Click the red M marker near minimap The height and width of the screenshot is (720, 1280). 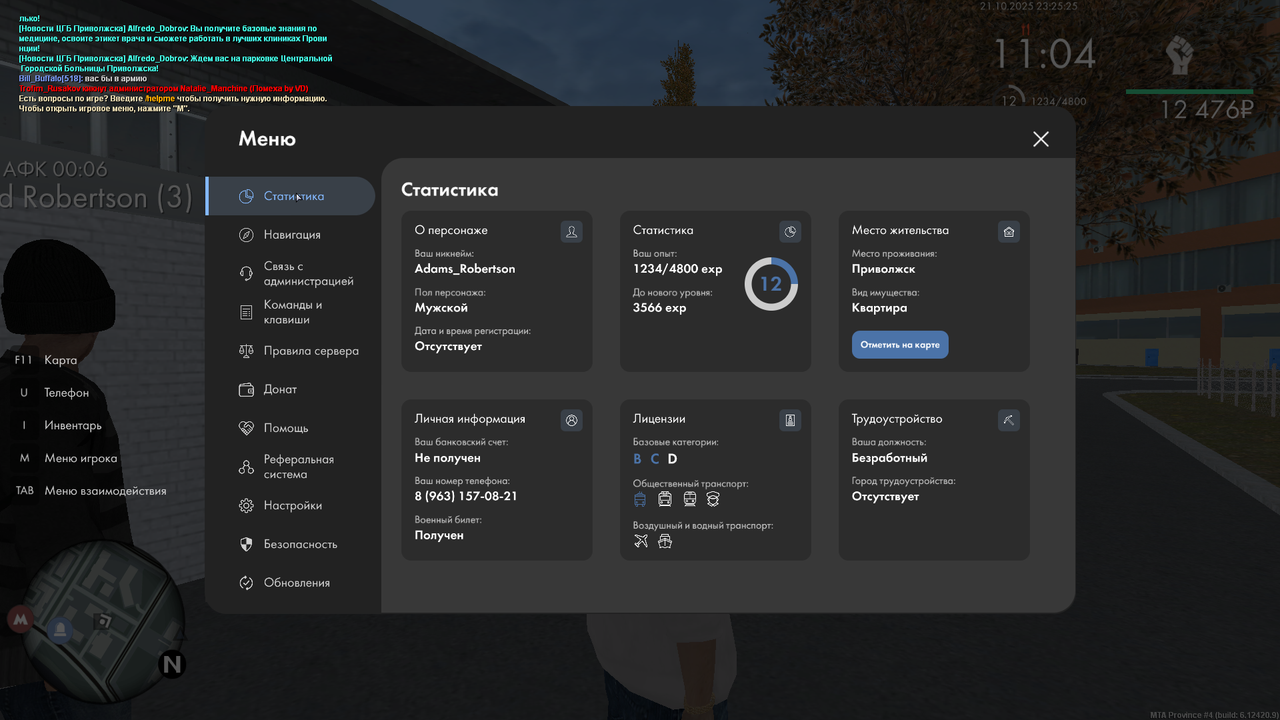(x=20, y=620)
